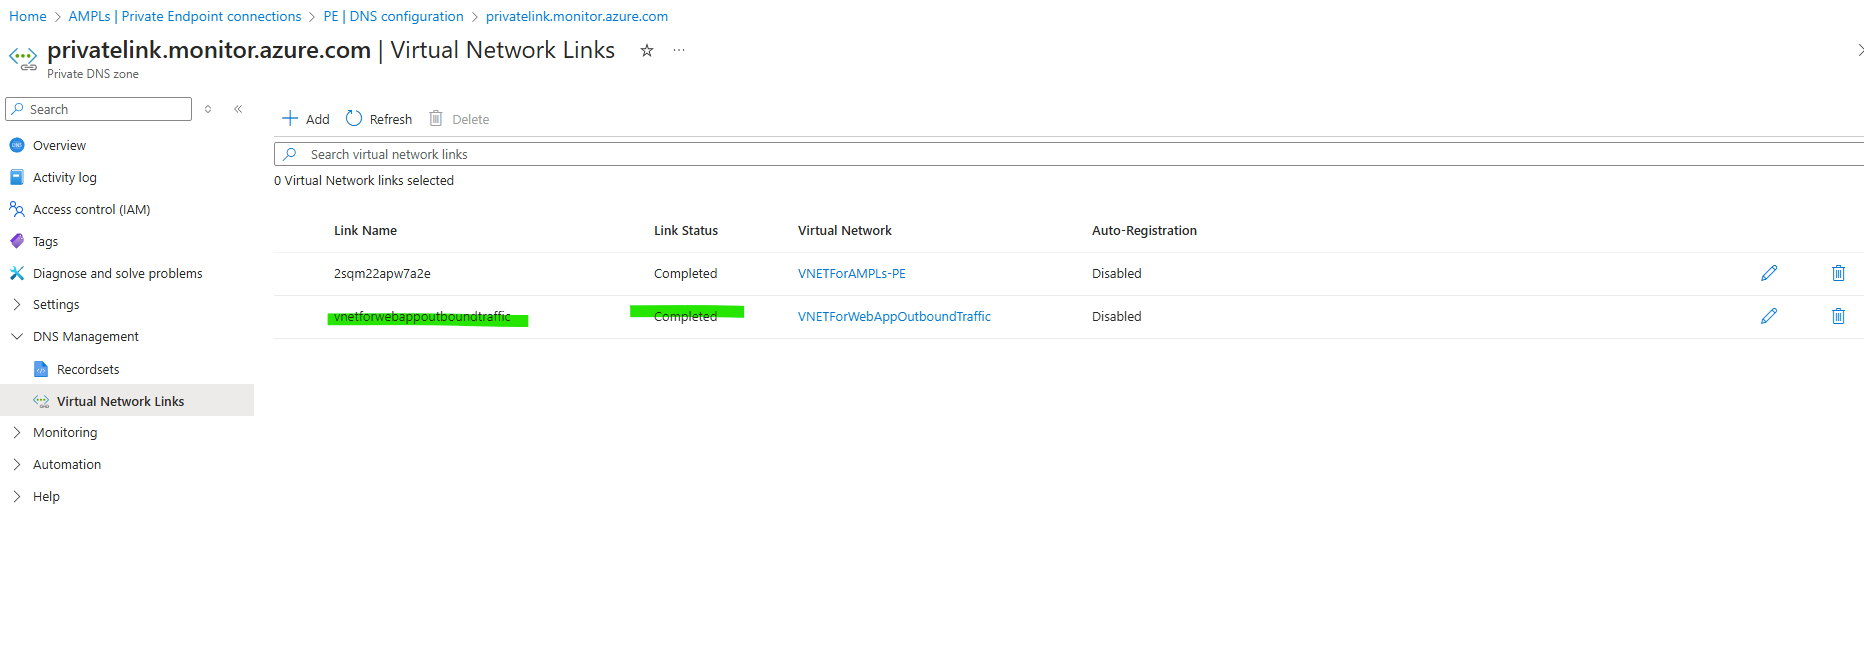Open the VNETForAMPLs-PE virtual network link
The height and width of the screenshot is (645, 1864).
851,273
